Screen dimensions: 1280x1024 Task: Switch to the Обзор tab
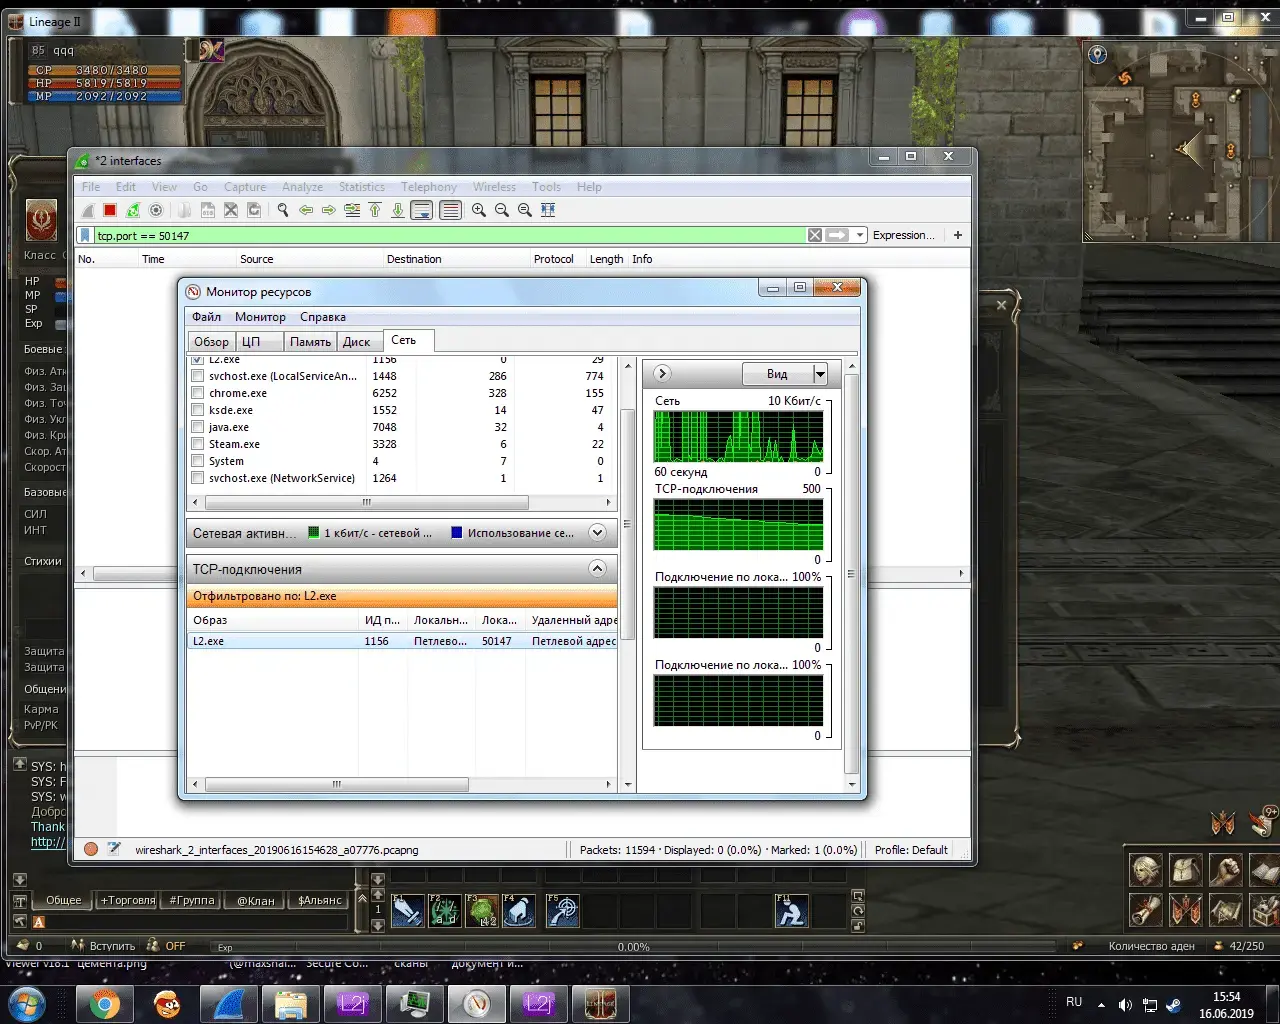point(212,342)
